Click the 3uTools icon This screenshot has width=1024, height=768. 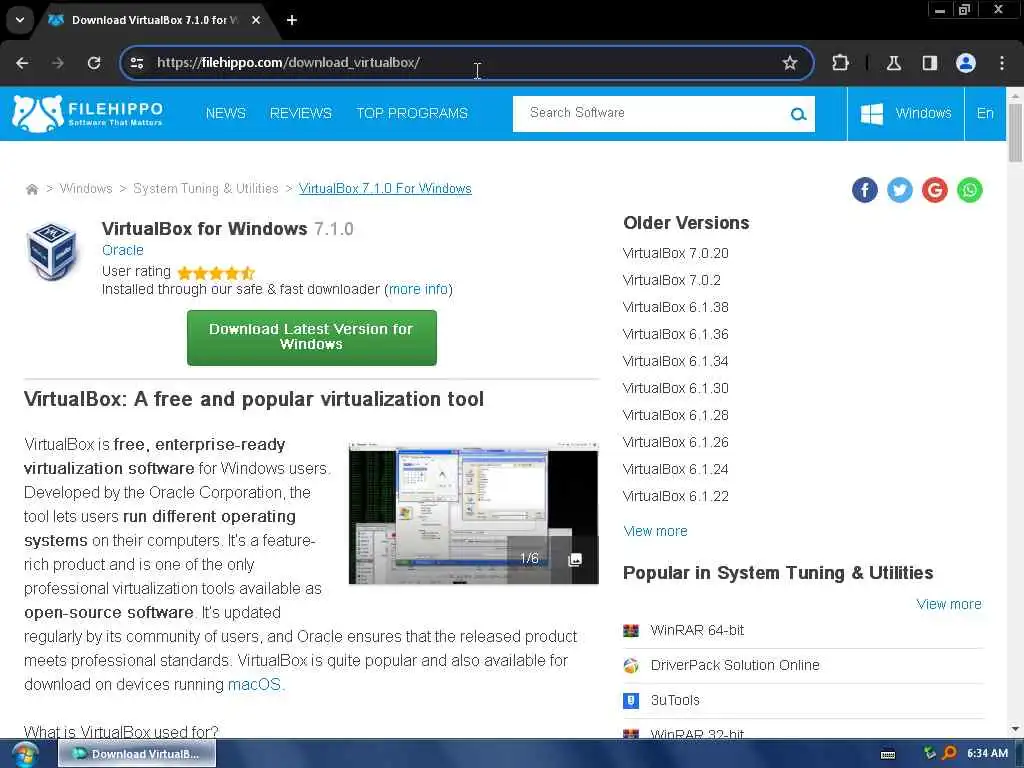(631, 700)
